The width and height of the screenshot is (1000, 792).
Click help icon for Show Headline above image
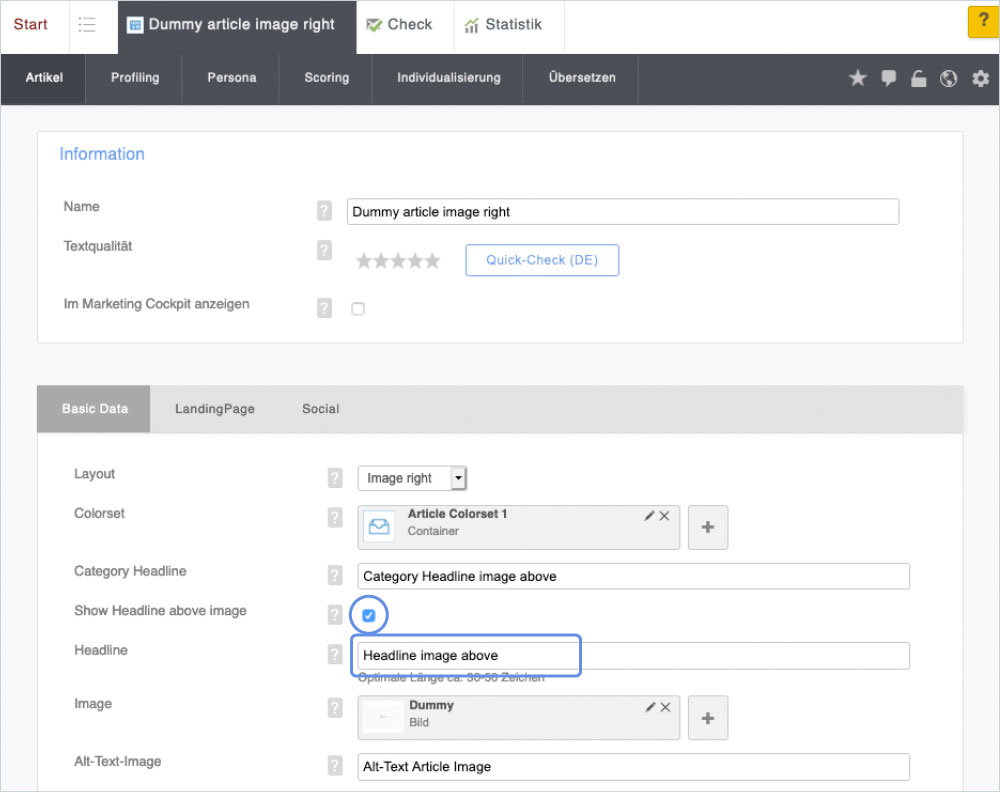[x=335, y=615]
